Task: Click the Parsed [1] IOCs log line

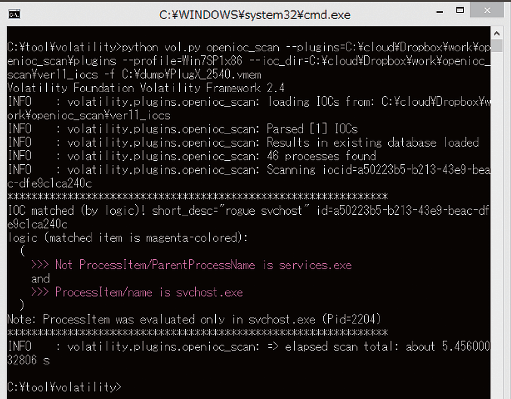Action: coord(183,129)
